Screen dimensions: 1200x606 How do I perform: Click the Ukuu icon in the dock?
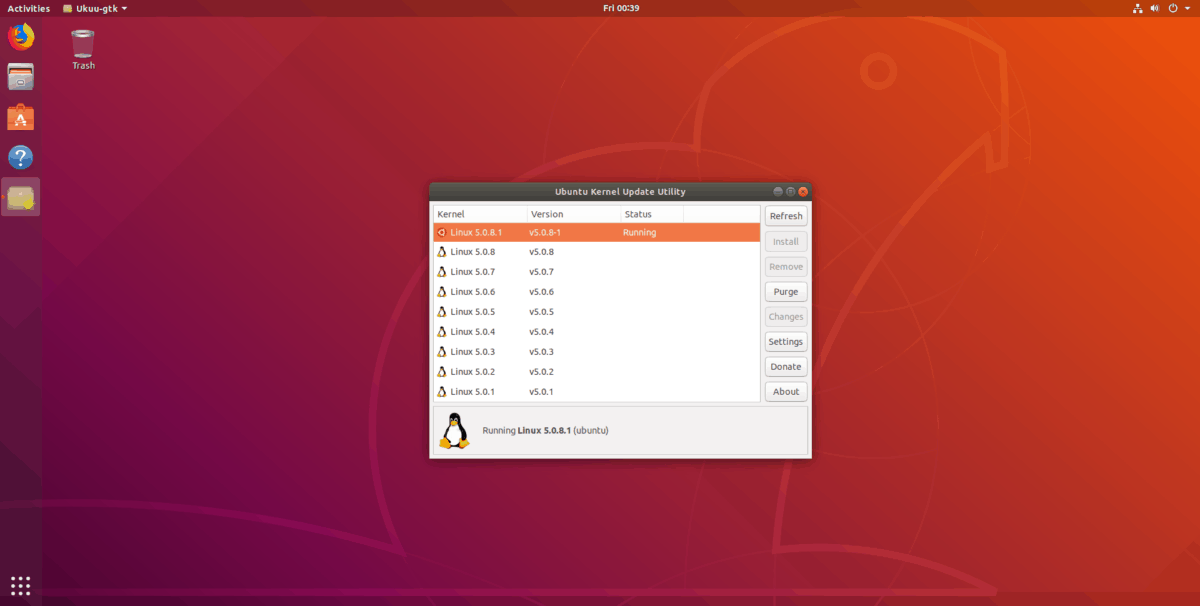(20, 197)
